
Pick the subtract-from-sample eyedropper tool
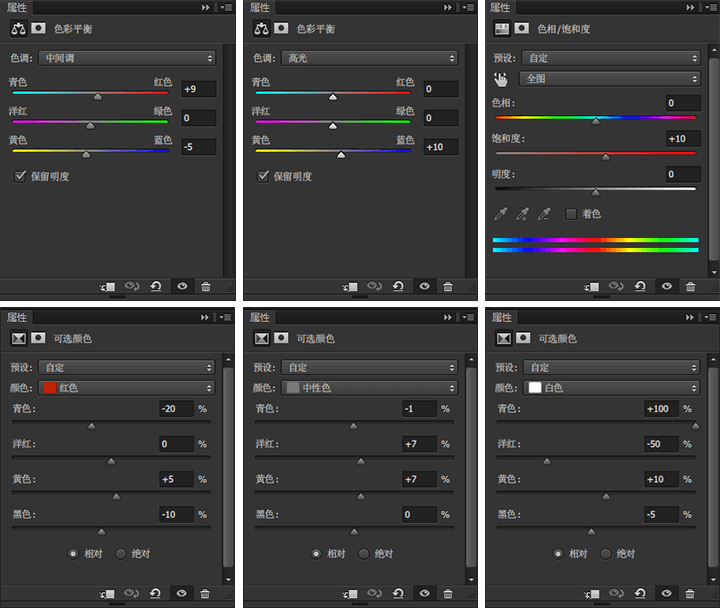544,214
